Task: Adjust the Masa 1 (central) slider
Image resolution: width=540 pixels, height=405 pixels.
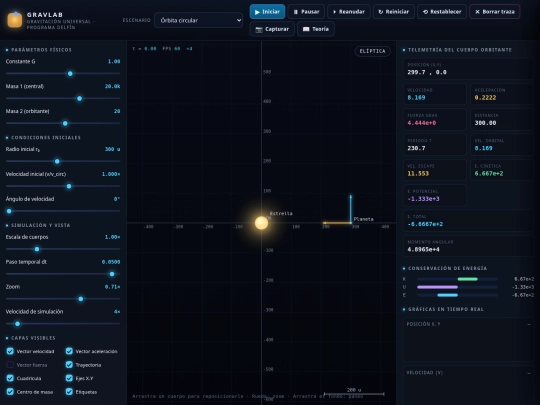Action: tap(63, 98)
